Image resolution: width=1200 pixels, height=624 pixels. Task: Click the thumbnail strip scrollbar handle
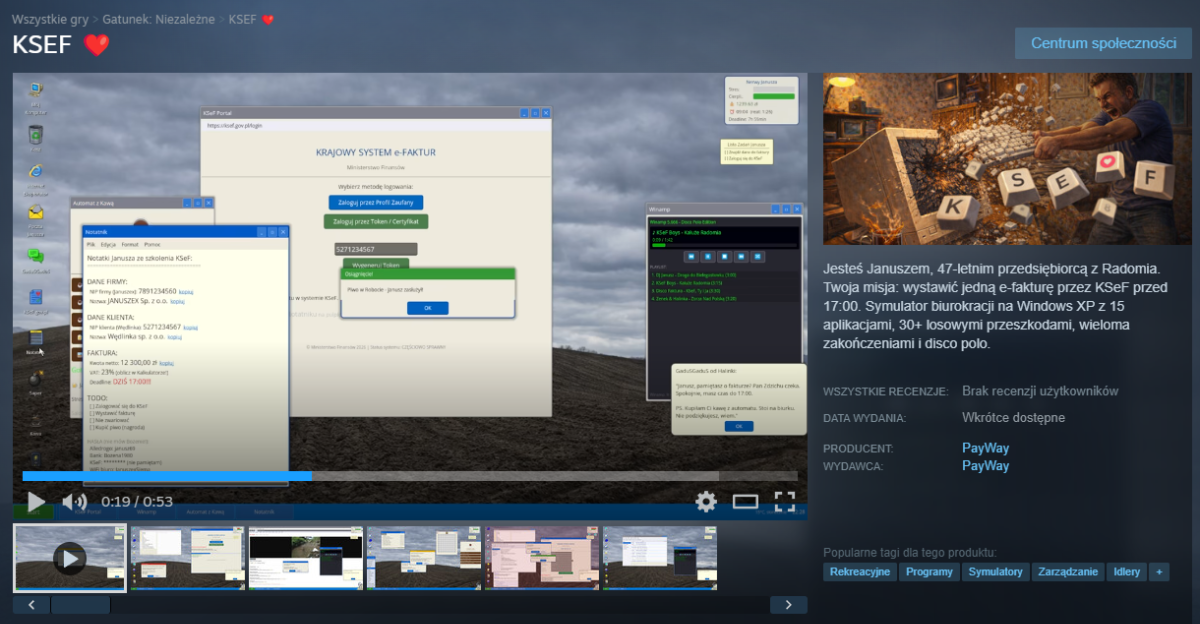pyautogui.click(x=80, y=605)
